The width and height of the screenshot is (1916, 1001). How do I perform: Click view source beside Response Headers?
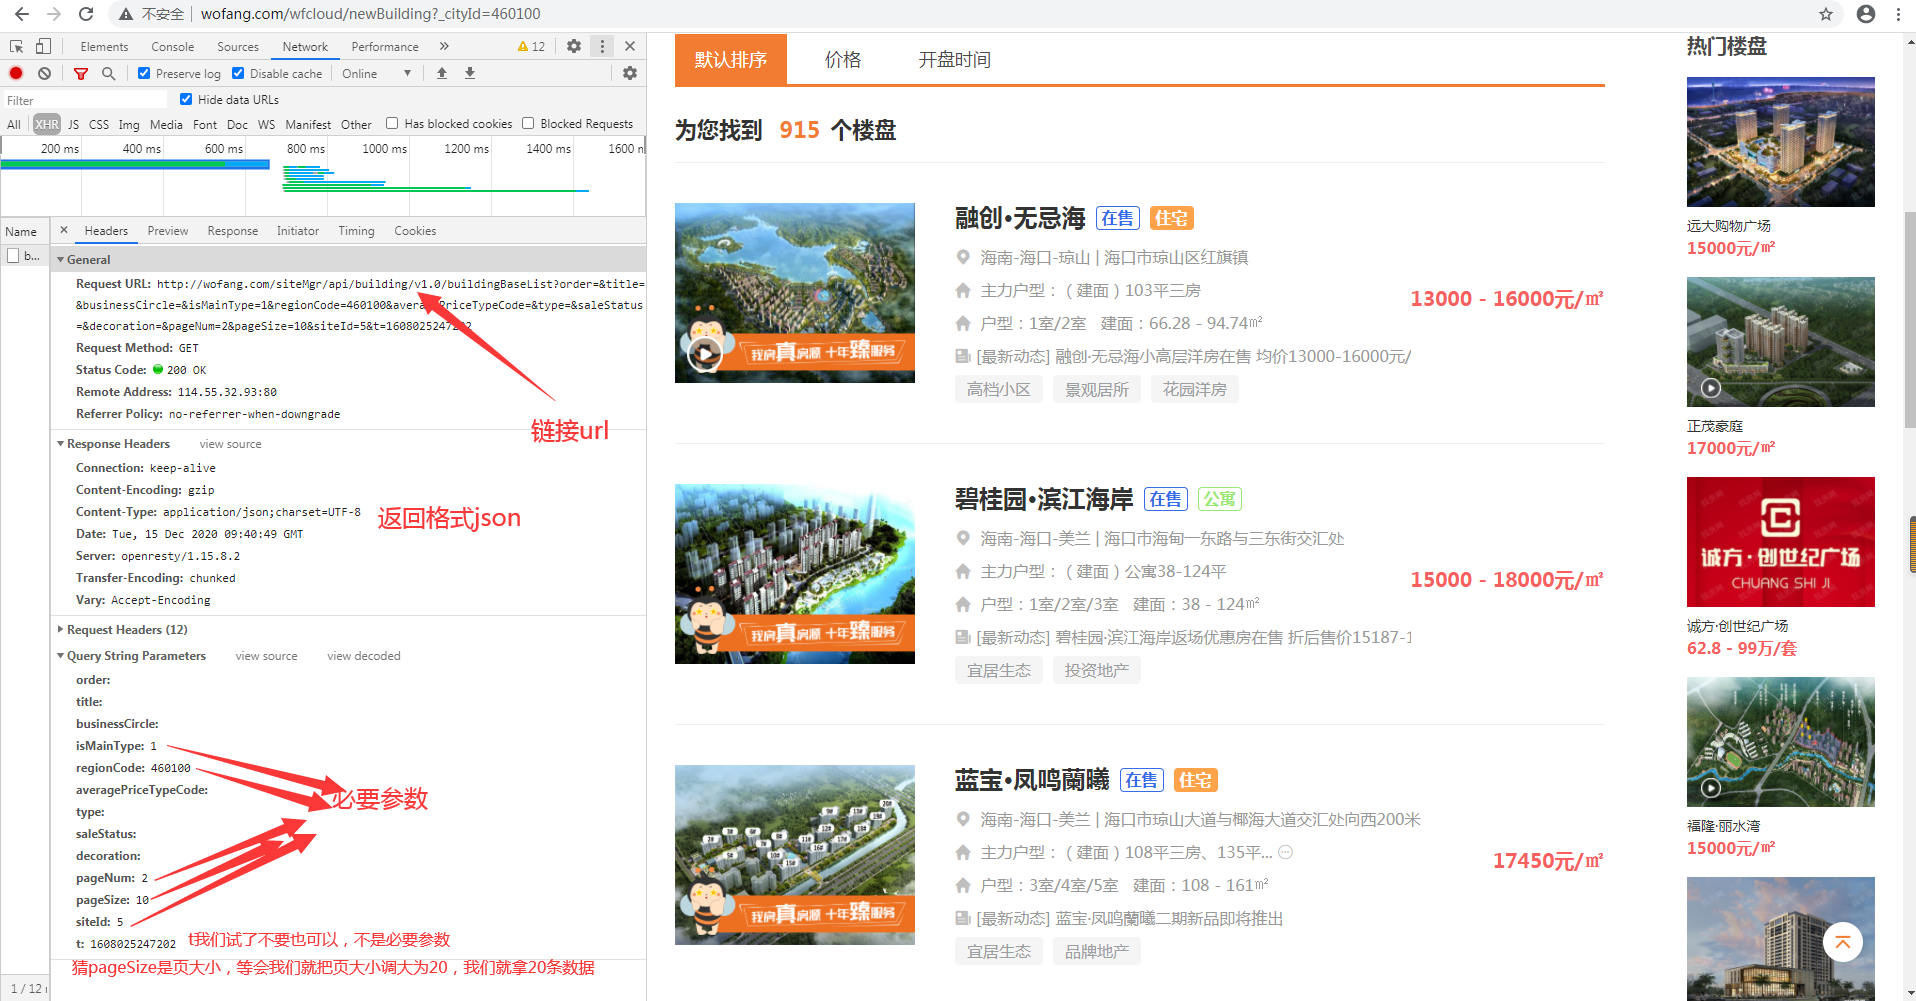(x=230, y=444)
